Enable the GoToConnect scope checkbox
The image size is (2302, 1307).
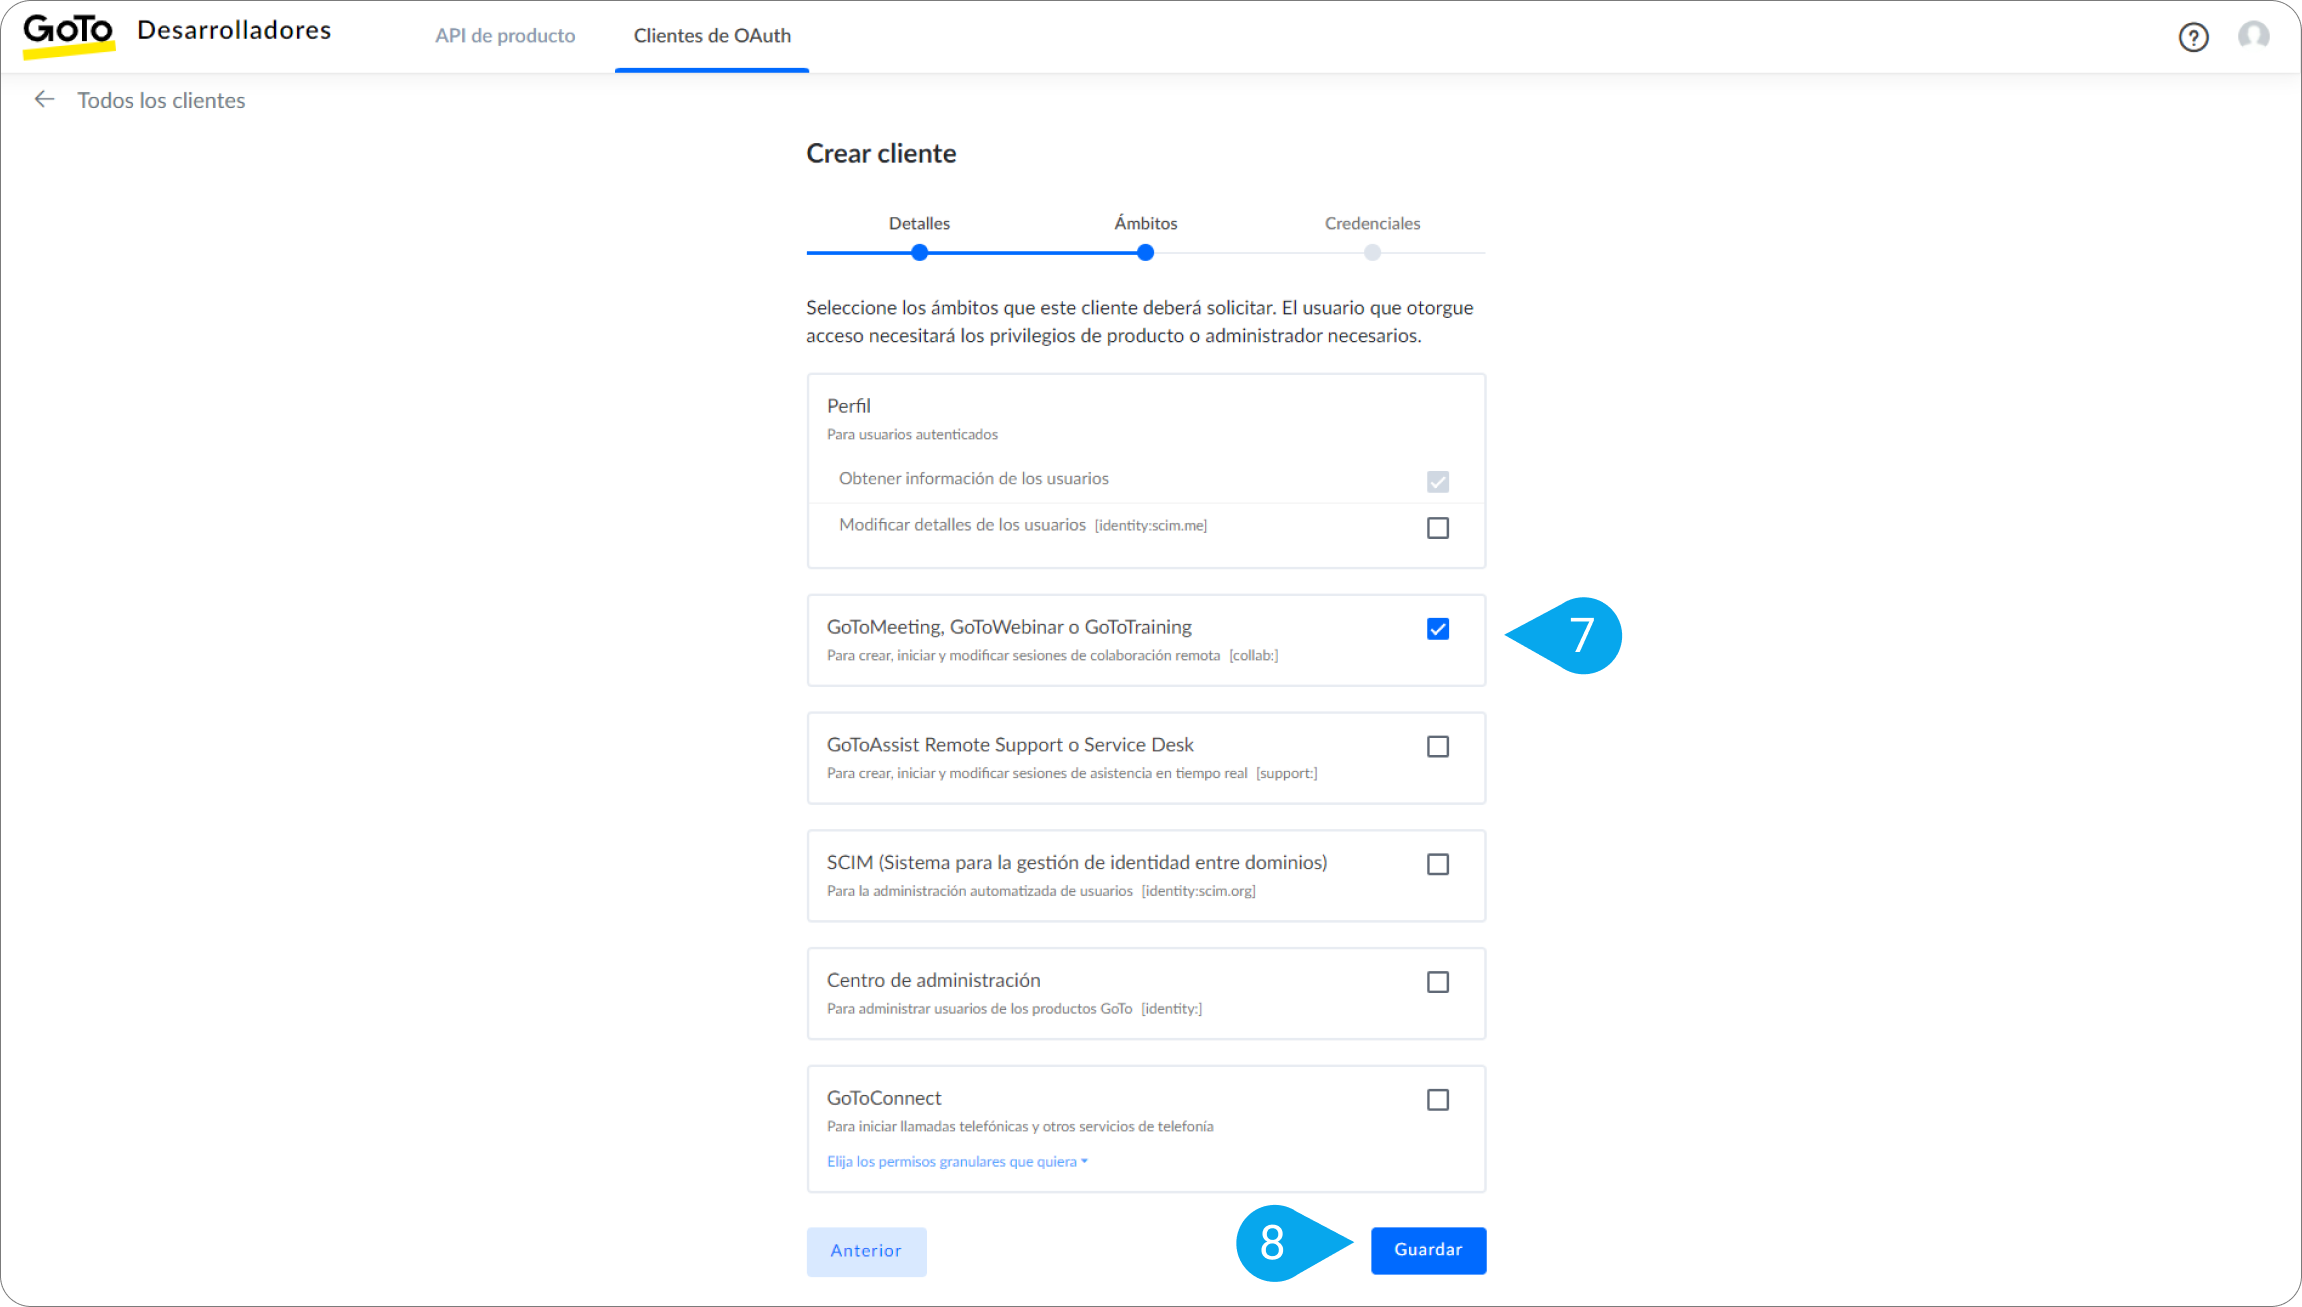(x=1438, y=1100)
